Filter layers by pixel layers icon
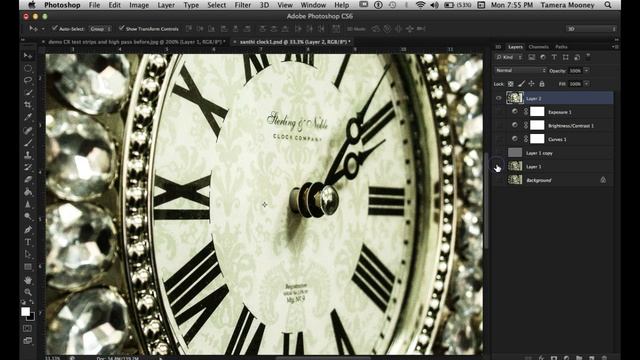This screenshot has width=640, height=360. pyautogui.click(x=531, y=58)
